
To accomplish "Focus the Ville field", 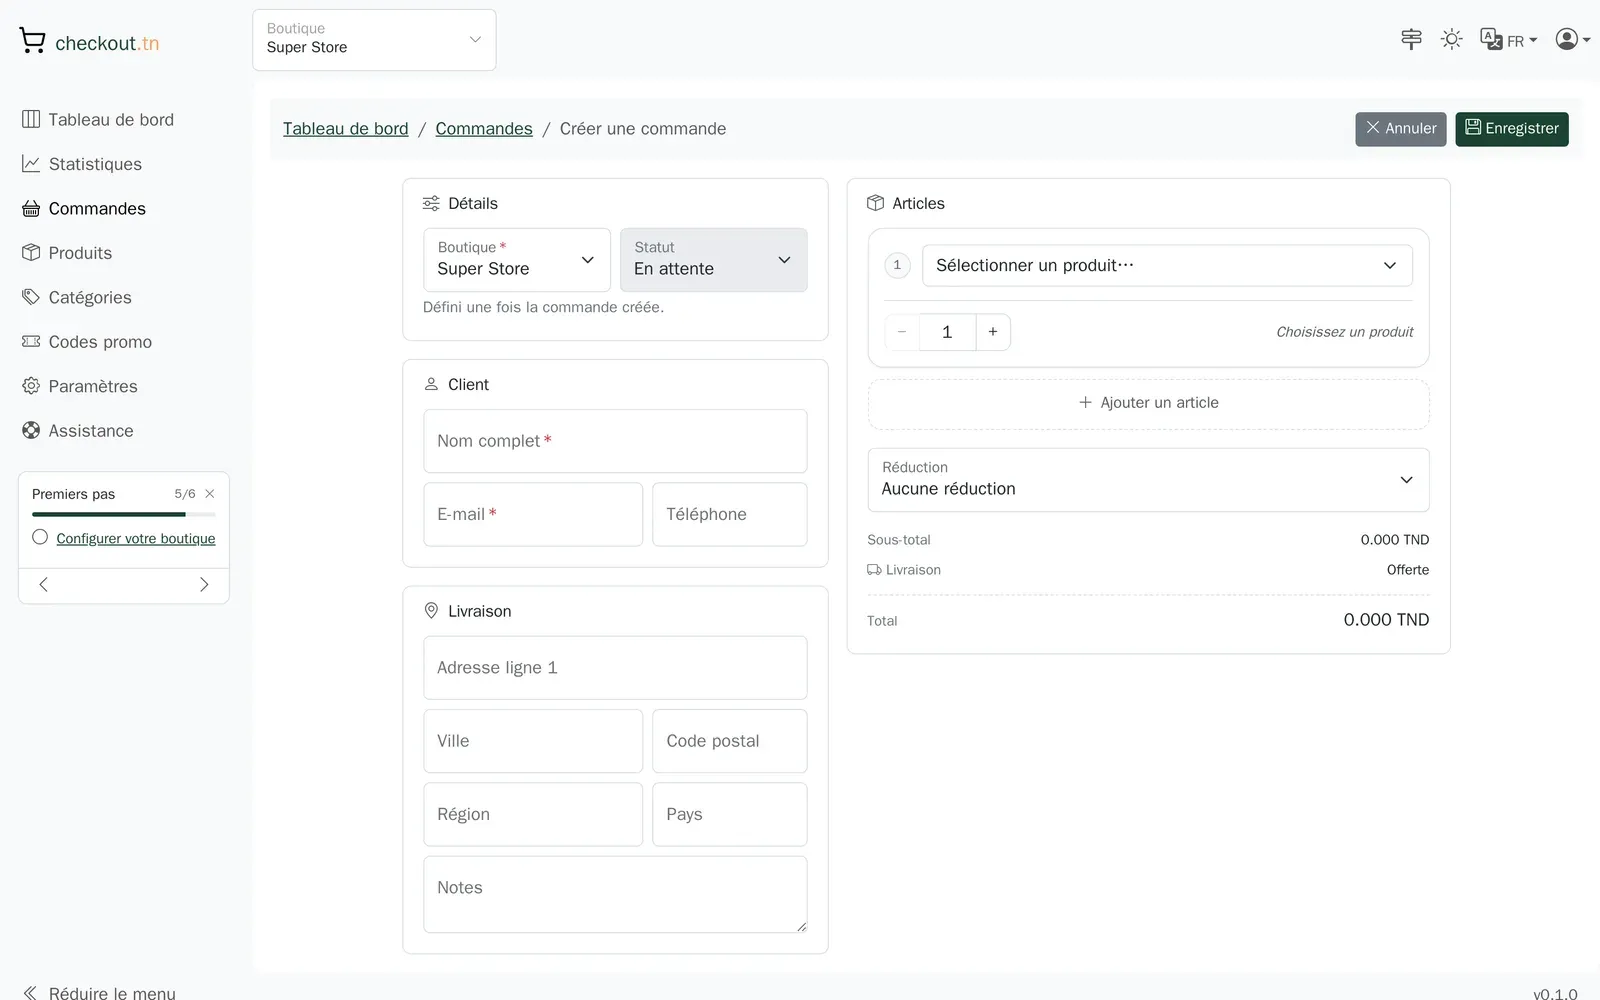I will tap(533, 741).
